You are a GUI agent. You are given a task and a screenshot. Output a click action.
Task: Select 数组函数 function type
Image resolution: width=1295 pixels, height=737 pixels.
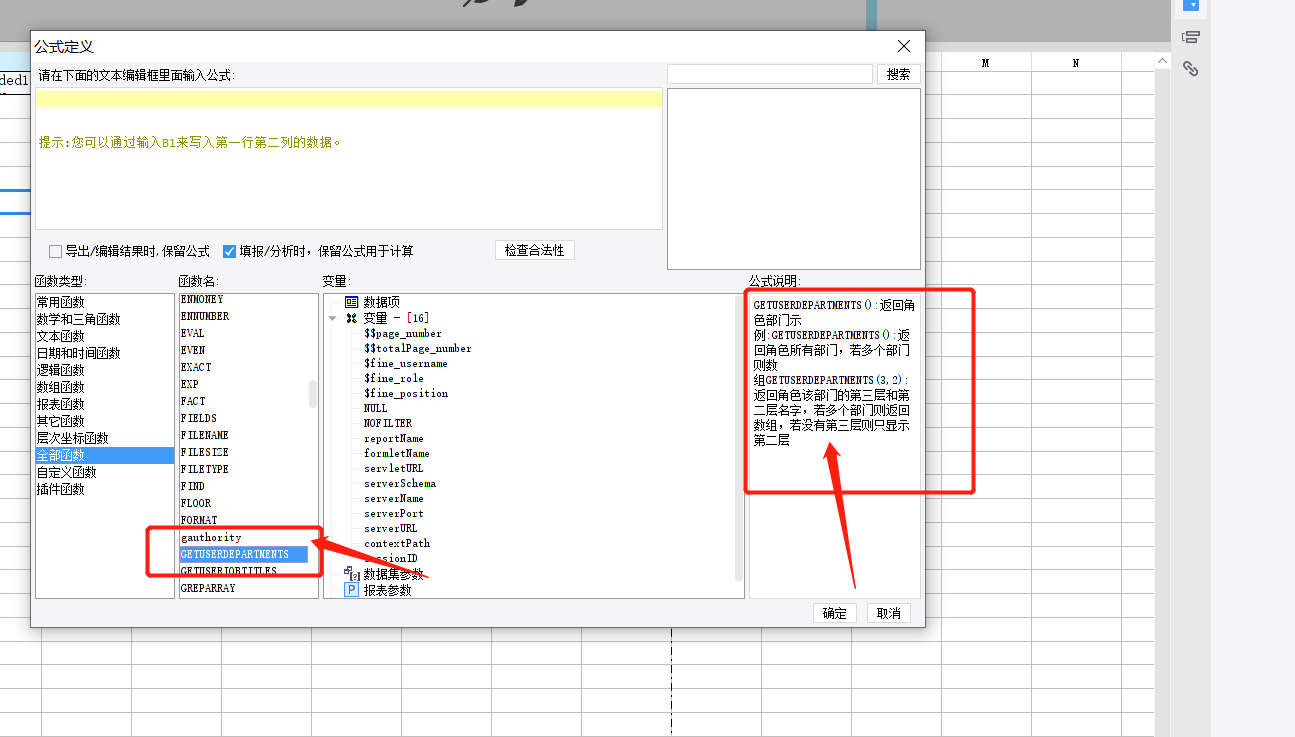105,387
